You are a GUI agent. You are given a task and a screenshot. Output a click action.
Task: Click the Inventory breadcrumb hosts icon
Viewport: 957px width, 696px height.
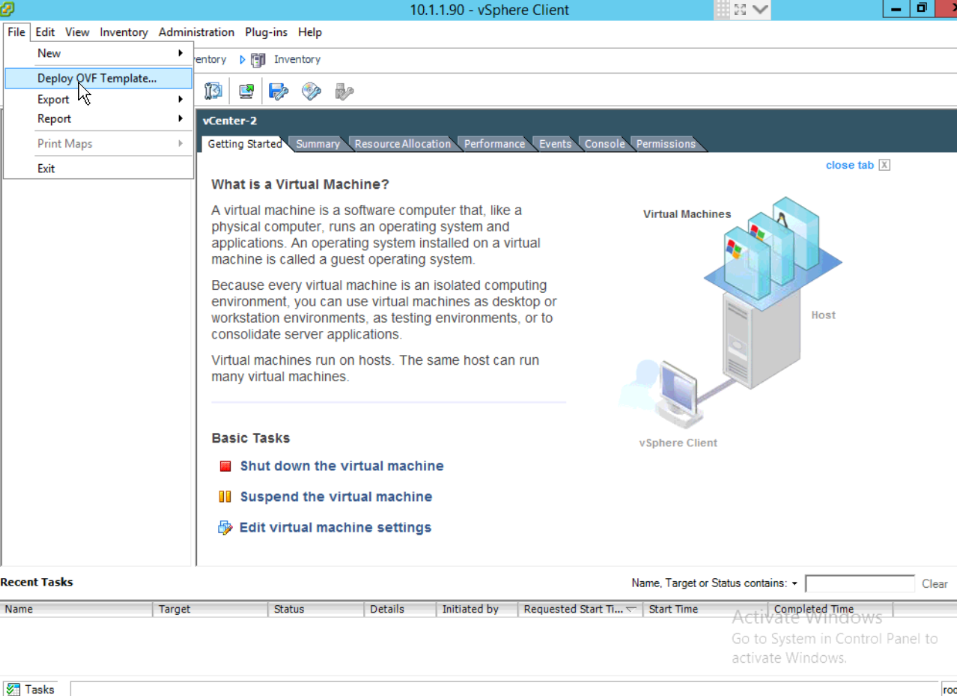(x=258, y=59)
